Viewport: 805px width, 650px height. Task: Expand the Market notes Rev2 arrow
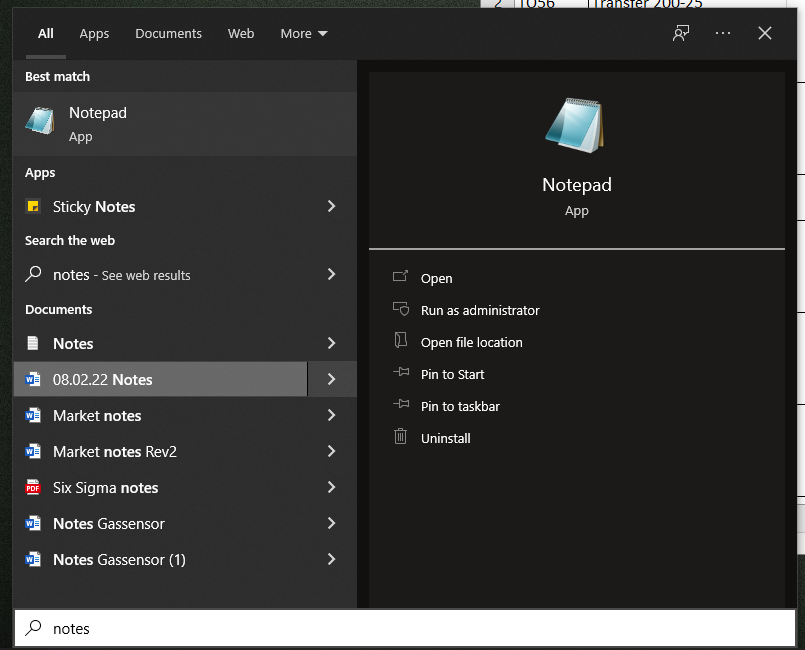pos(332,451)
